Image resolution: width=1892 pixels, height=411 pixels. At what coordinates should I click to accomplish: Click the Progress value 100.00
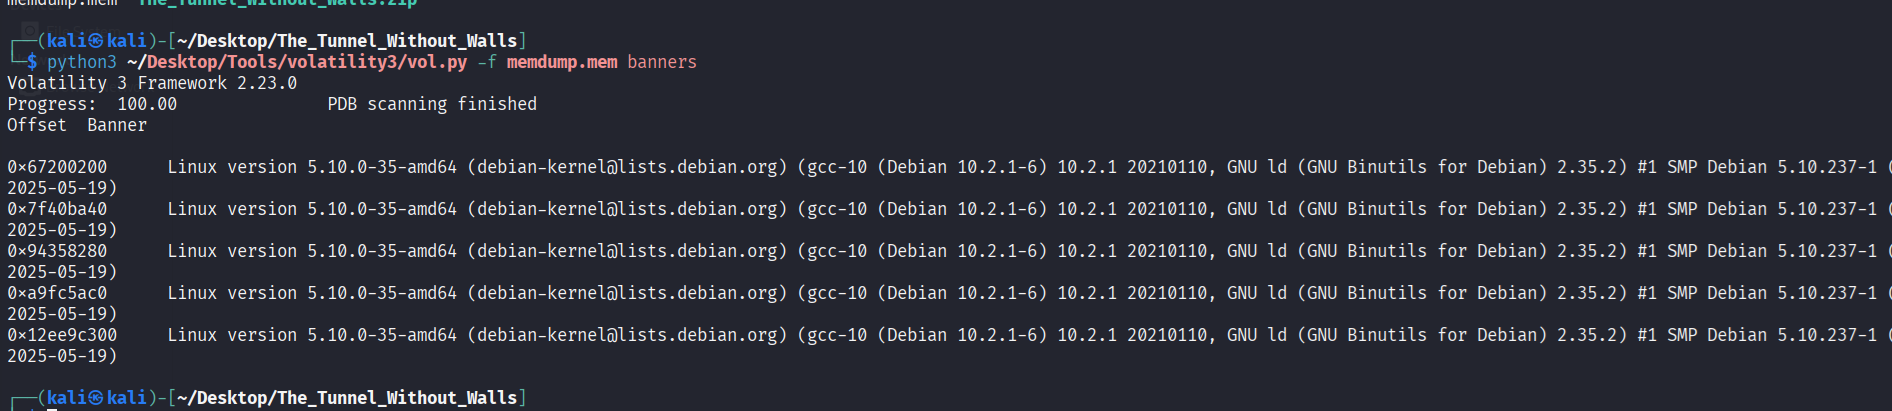coord(147,104)
